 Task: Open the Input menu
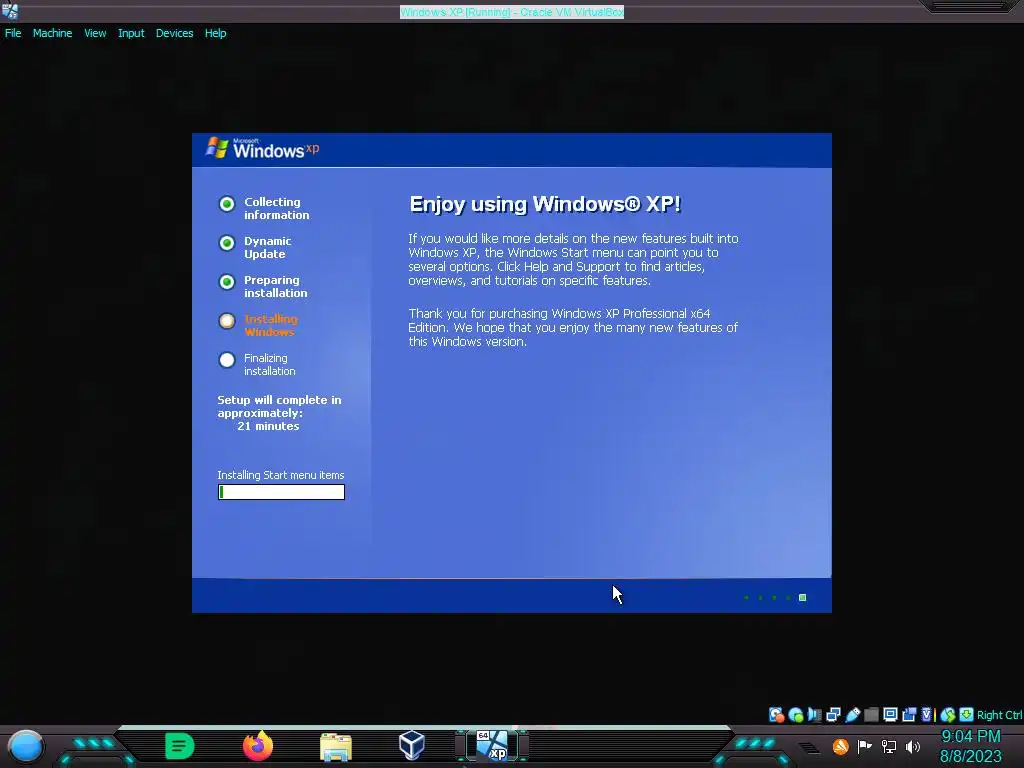[131, 33]
